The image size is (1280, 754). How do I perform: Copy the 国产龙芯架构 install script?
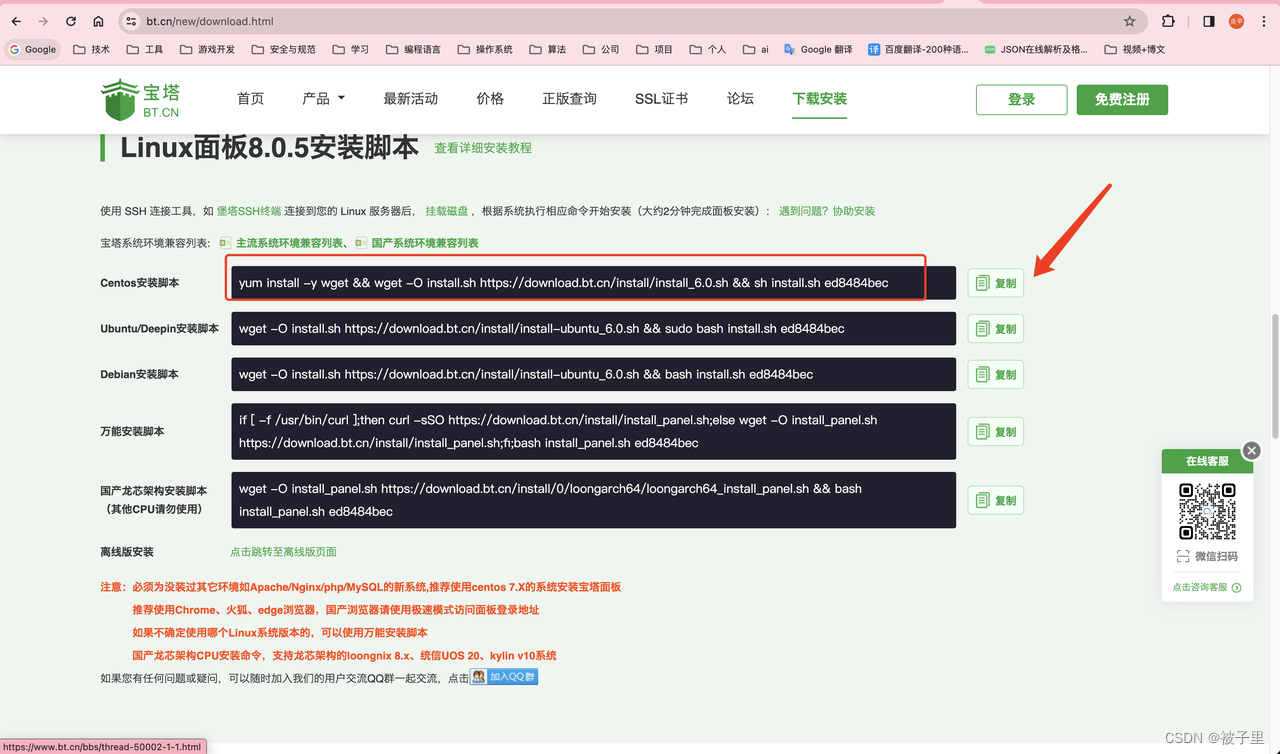[x=995, y=500]
